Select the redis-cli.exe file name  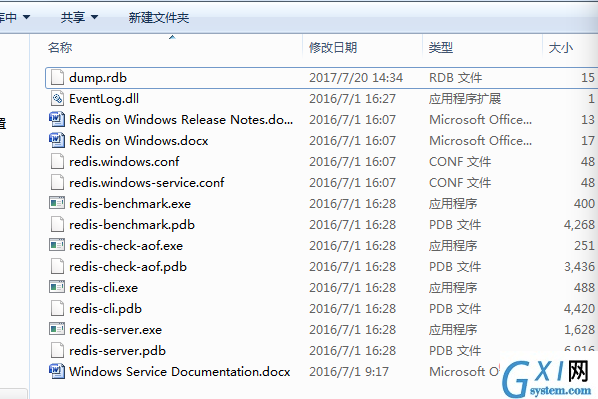[x=104, y=288]
